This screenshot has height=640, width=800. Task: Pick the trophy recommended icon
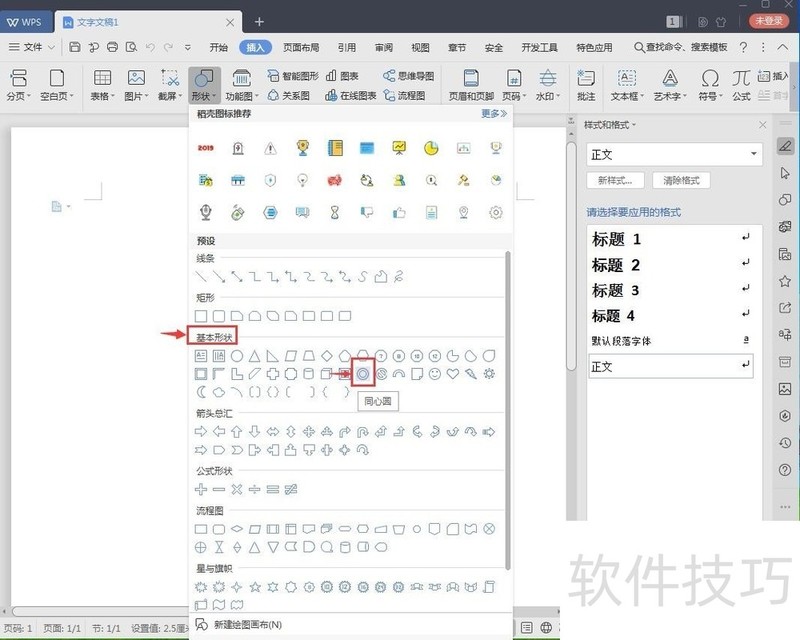[x=303, y=148]
